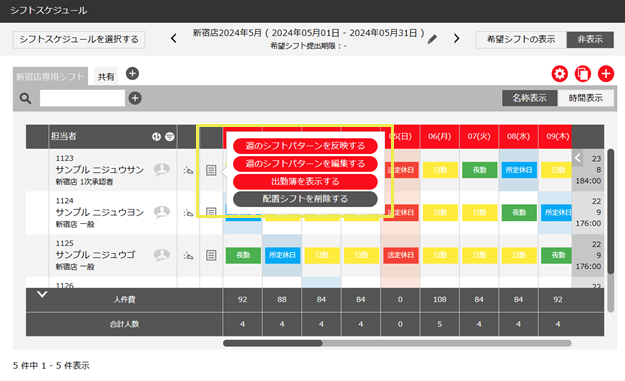Viewport: 625px width, 381px height.
Task: Click the vertical scrollbar thumb
Action: pos(610,211)
